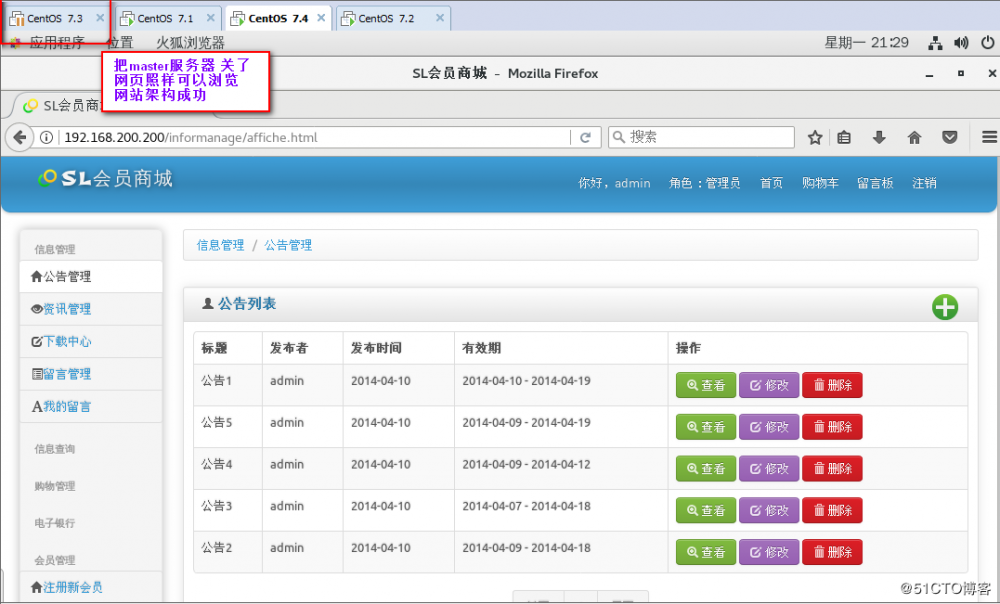Click the 删除 button for 公告5
Screen dimensions: 1000x604
(x=831, y=426)
